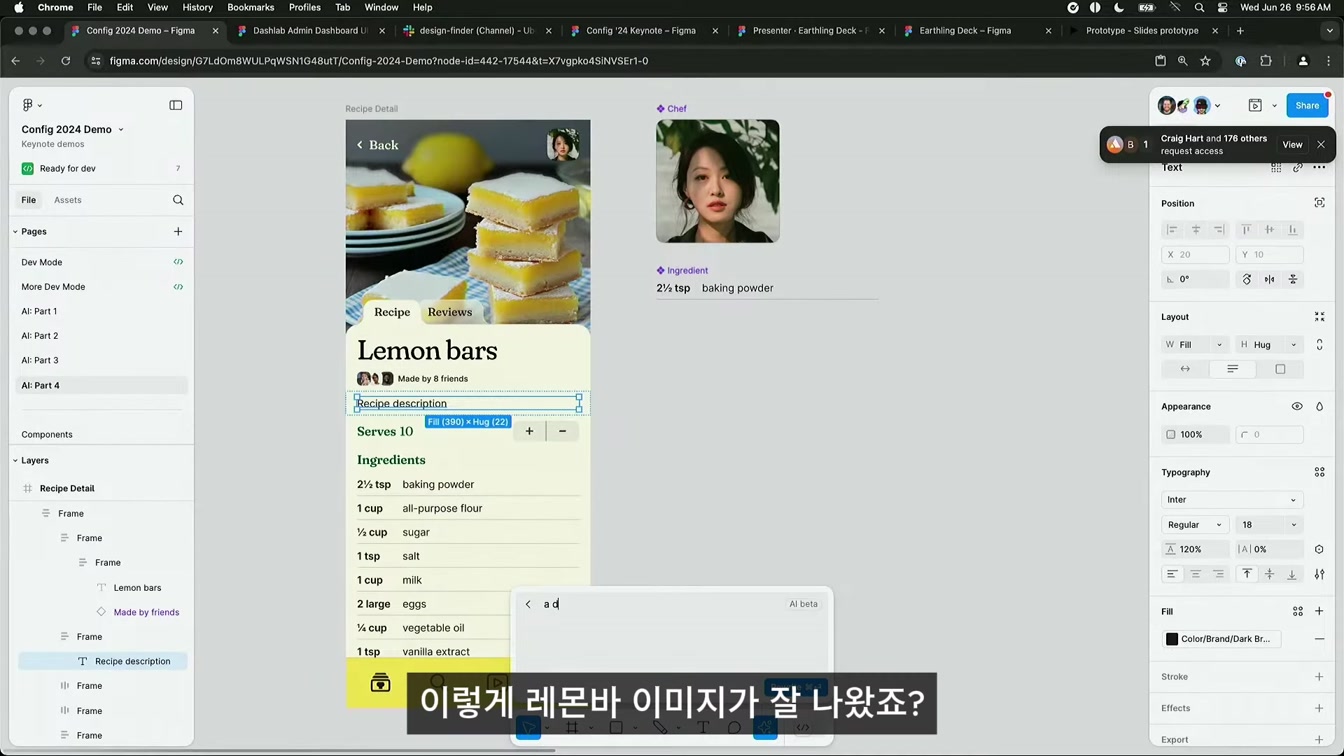1344x756 pixels.
Task: Click the Ready for dev row
Action: [x=100, y=168]
